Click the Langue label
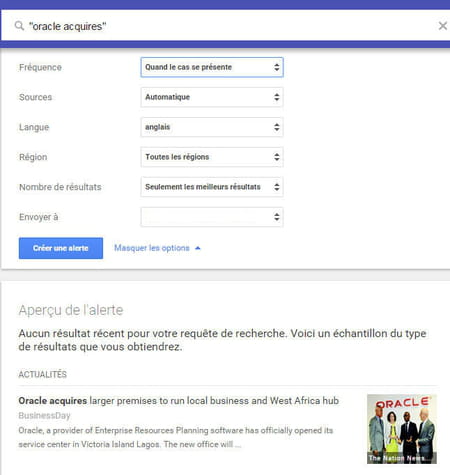Image resolution: width=450 pixels, height=475 pixels. pos(34,127)
